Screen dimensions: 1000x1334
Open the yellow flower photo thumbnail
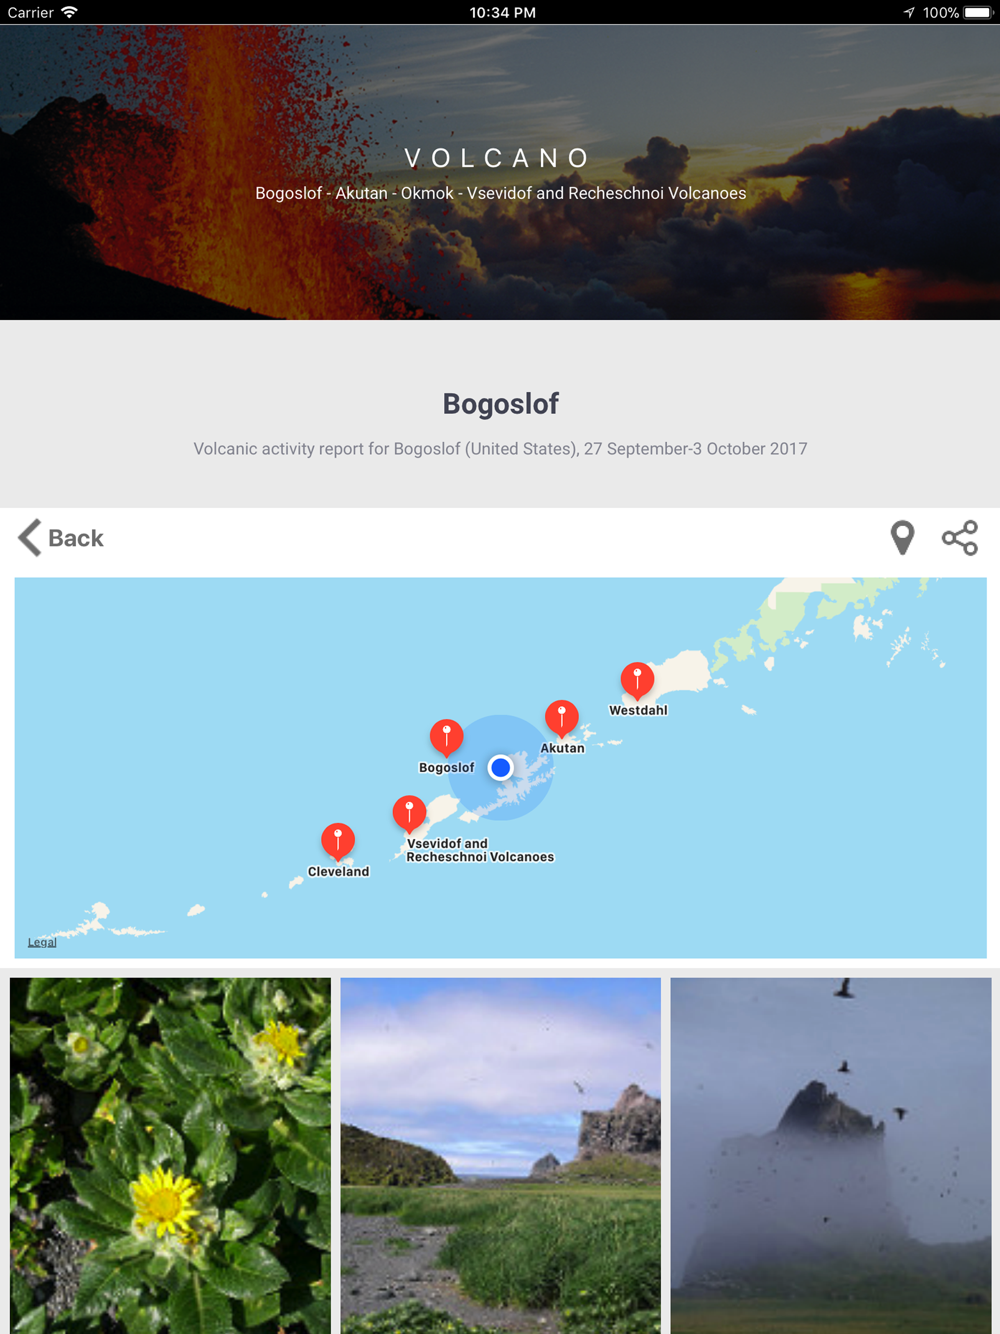point(170,1156)
